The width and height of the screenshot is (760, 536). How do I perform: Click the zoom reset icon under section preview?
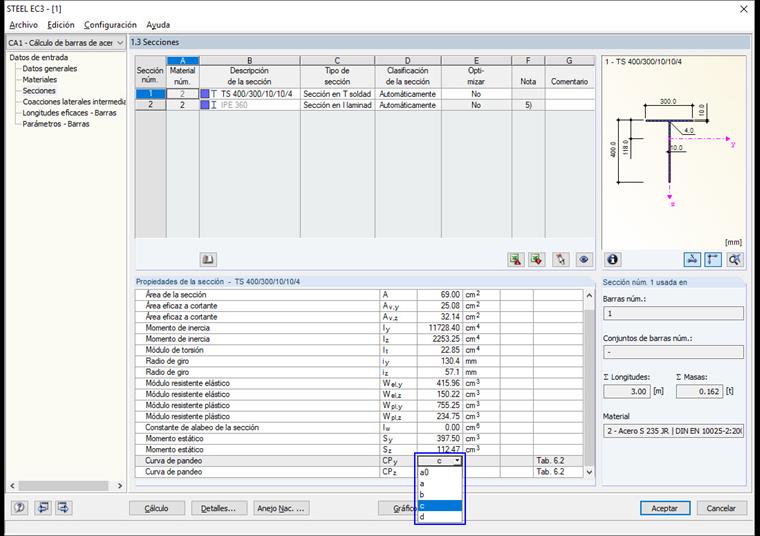pyautogui.click(x=734, y=259)
